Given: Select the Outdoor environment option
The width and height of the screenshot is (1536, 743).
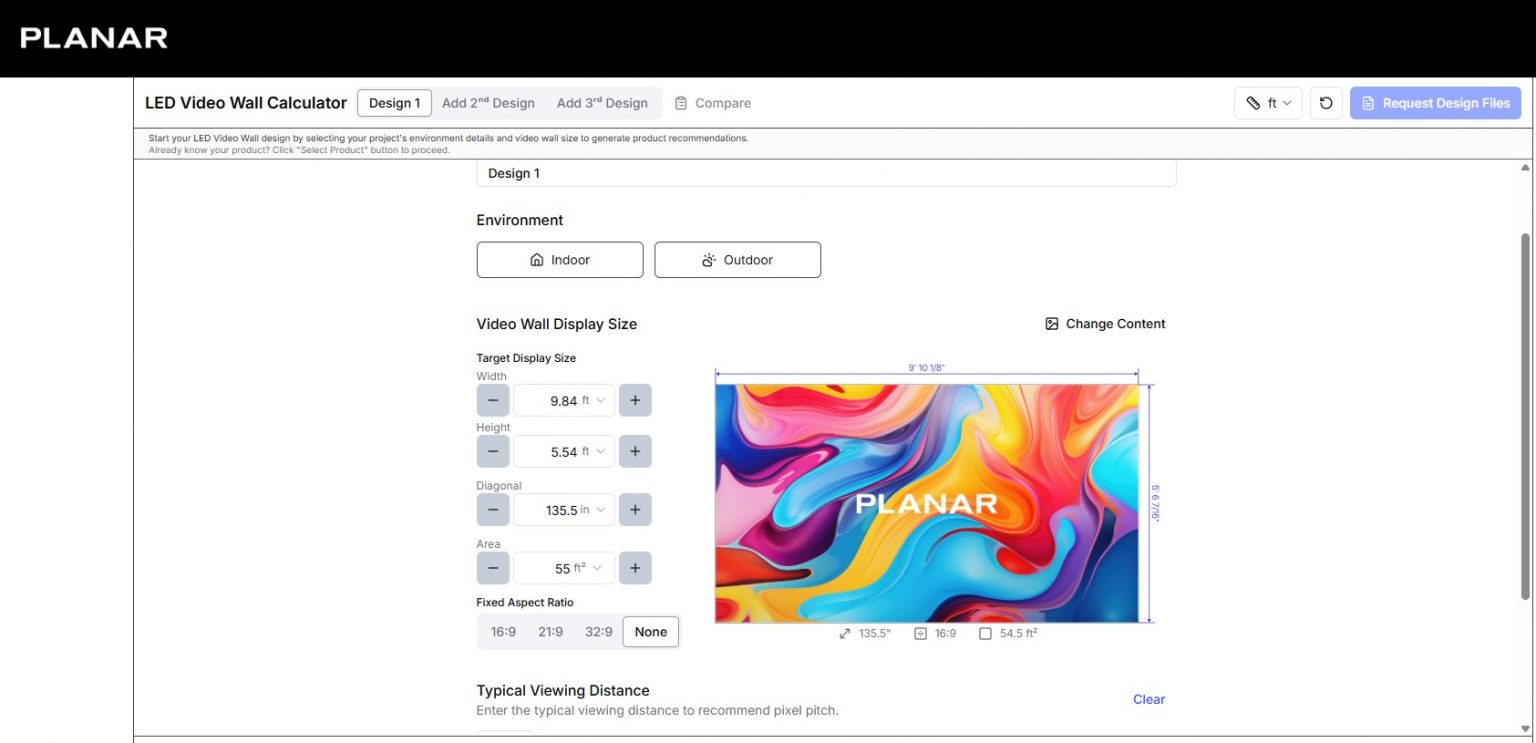Looking at the screenshot, I should [x=738, y=260].
